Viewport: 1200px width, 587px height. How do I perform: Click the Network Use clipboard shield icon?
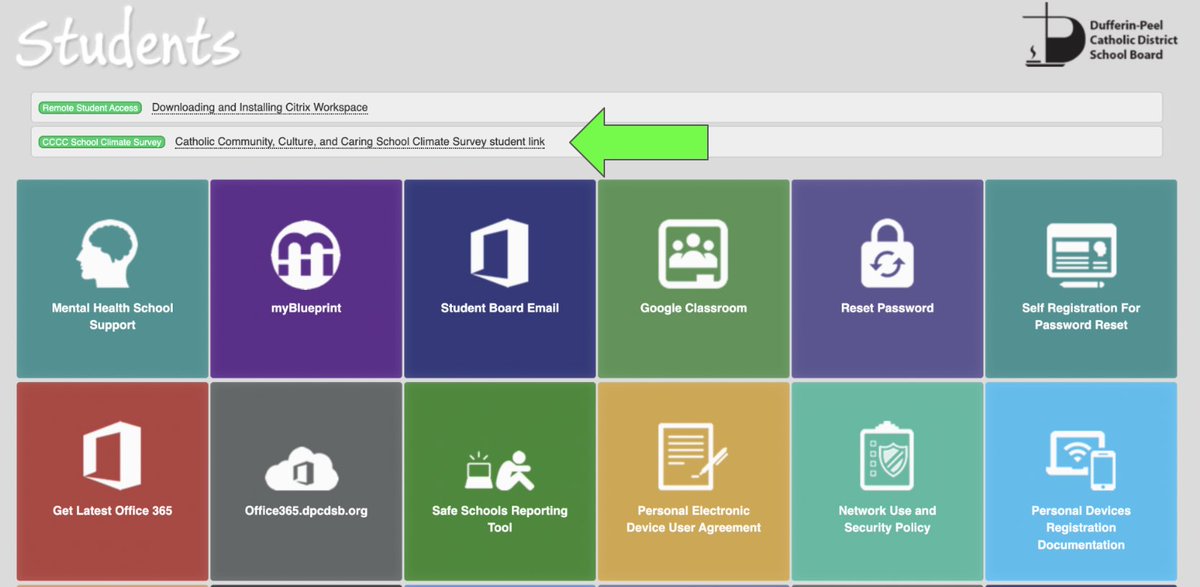[x=887, y=456]
